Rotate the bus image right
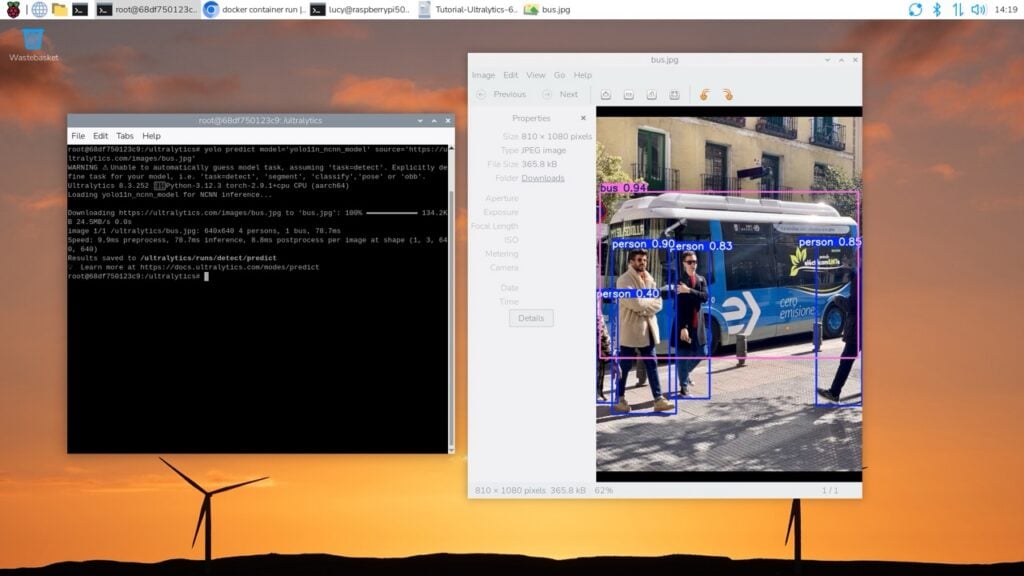 (728, 94)
